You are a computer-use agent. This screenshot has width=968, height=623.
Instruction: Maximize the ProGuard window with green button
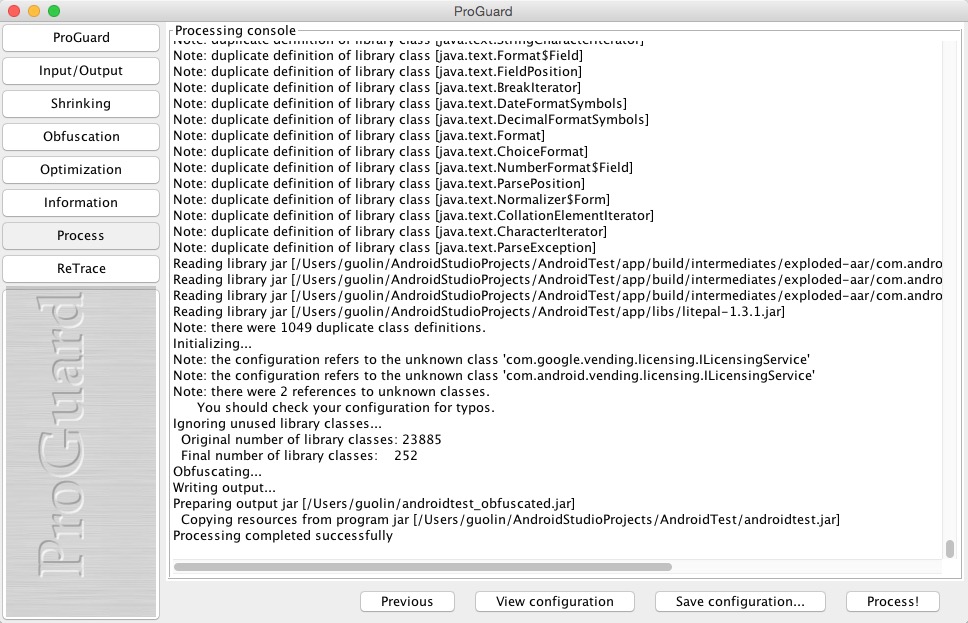tap(54, 10)
